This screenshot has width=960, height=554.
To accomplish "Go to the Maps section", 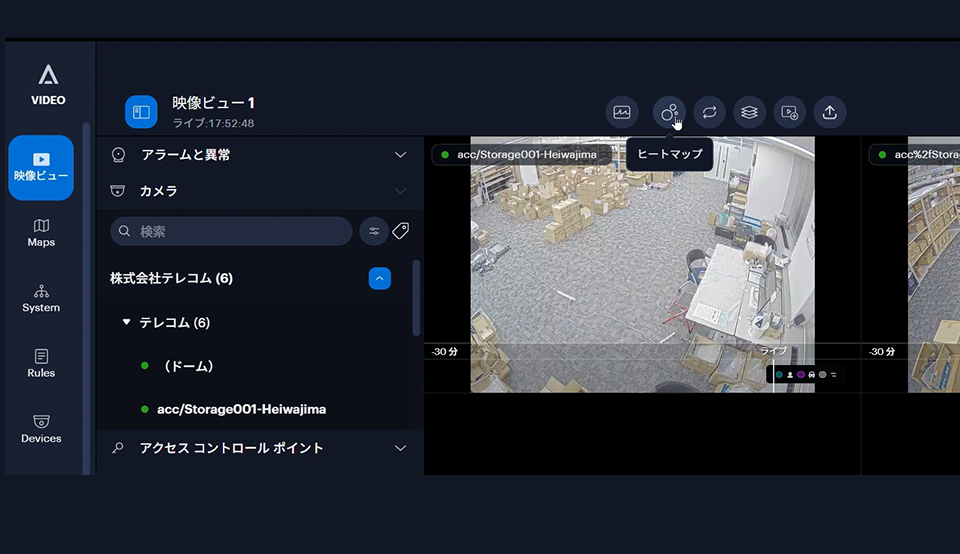I will pyautogui.click(x=41, y=233).
